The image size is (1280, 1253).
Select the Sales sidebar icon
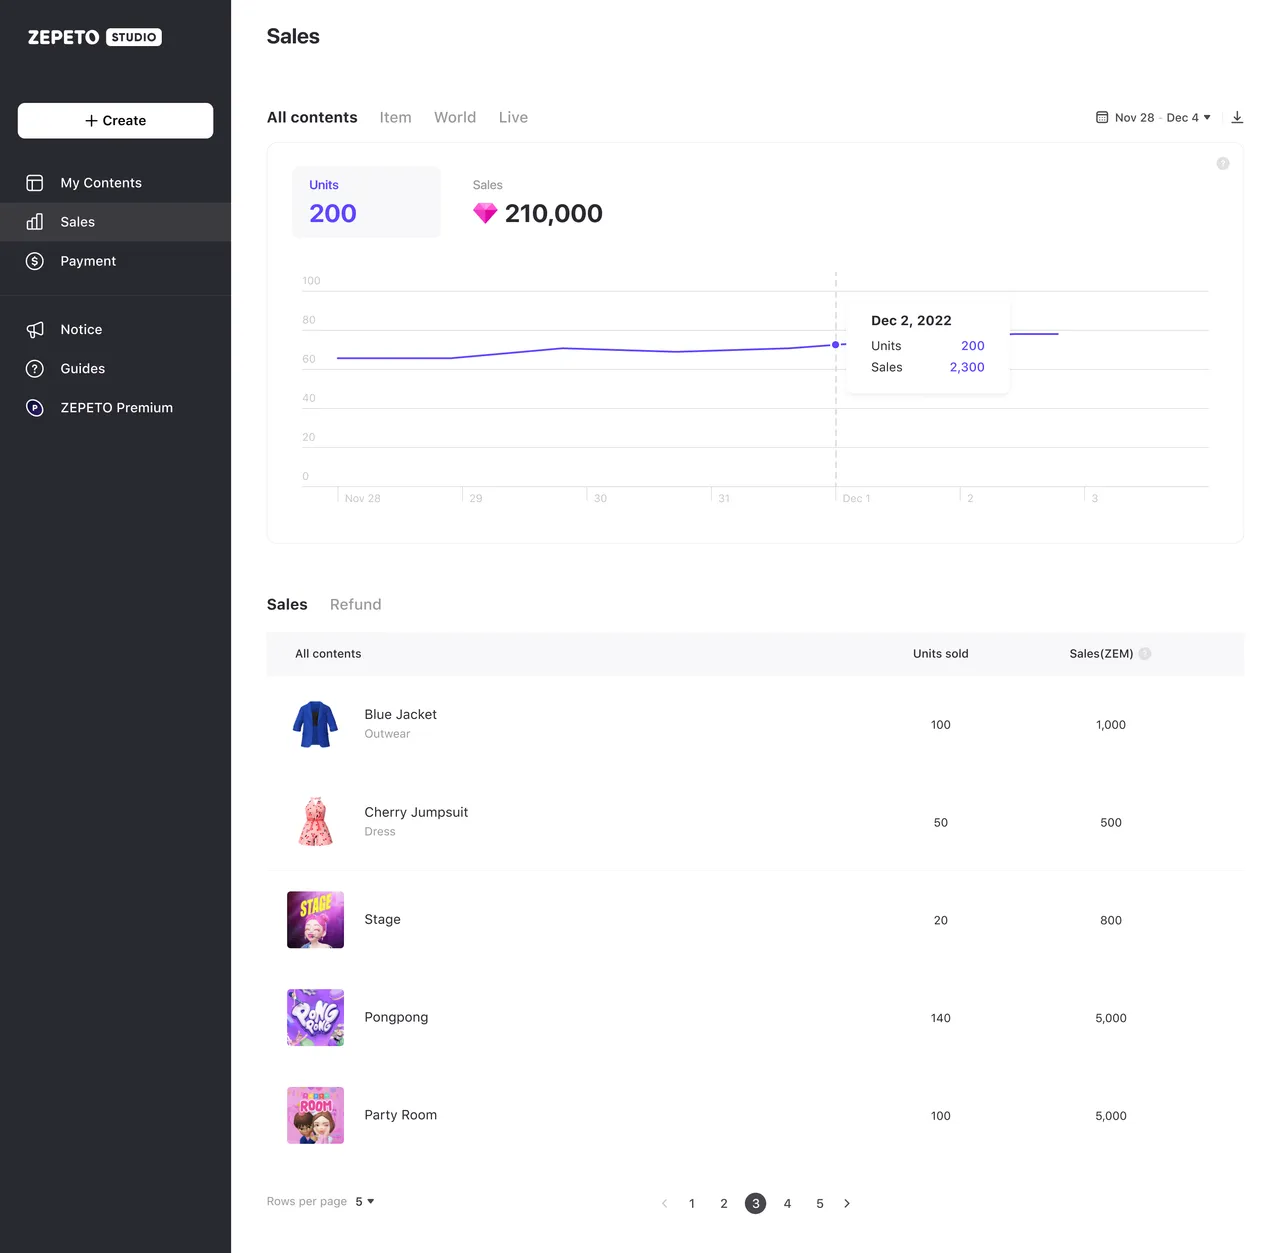(x=35, y=221)
